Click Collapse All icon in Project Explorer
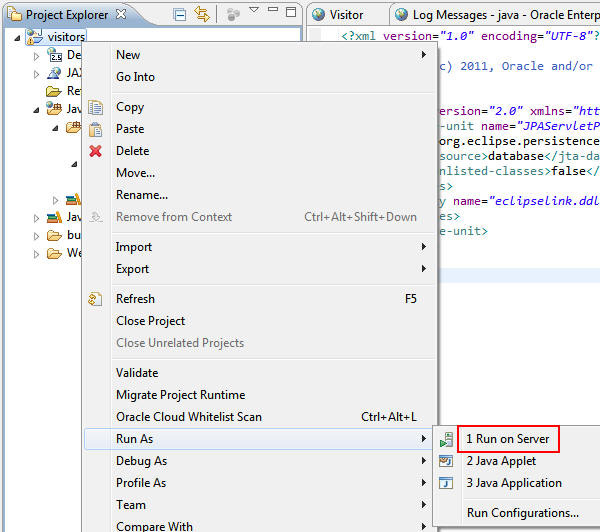600x532 pixels. (x=179, y=14)
